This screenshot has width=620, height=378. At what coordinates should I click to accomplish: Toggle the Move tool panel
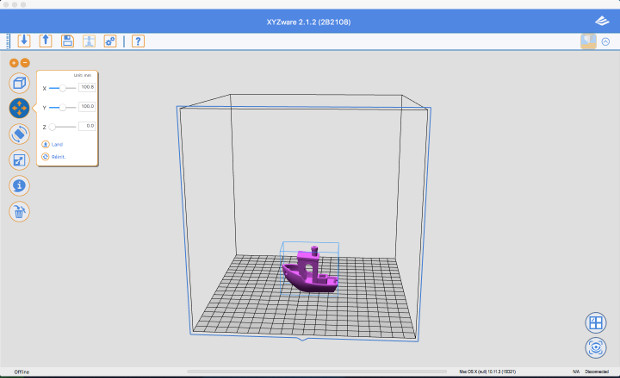point(19,108)
